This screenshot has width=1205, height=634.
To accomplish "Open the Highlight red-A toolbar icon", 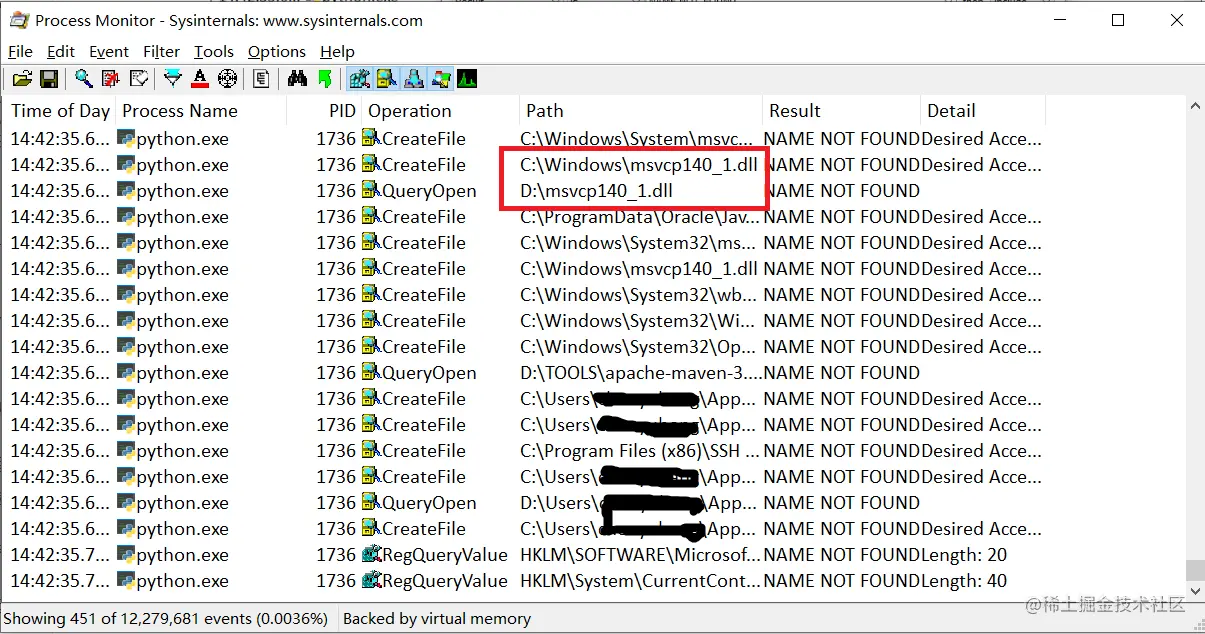I will pos(200,78).
